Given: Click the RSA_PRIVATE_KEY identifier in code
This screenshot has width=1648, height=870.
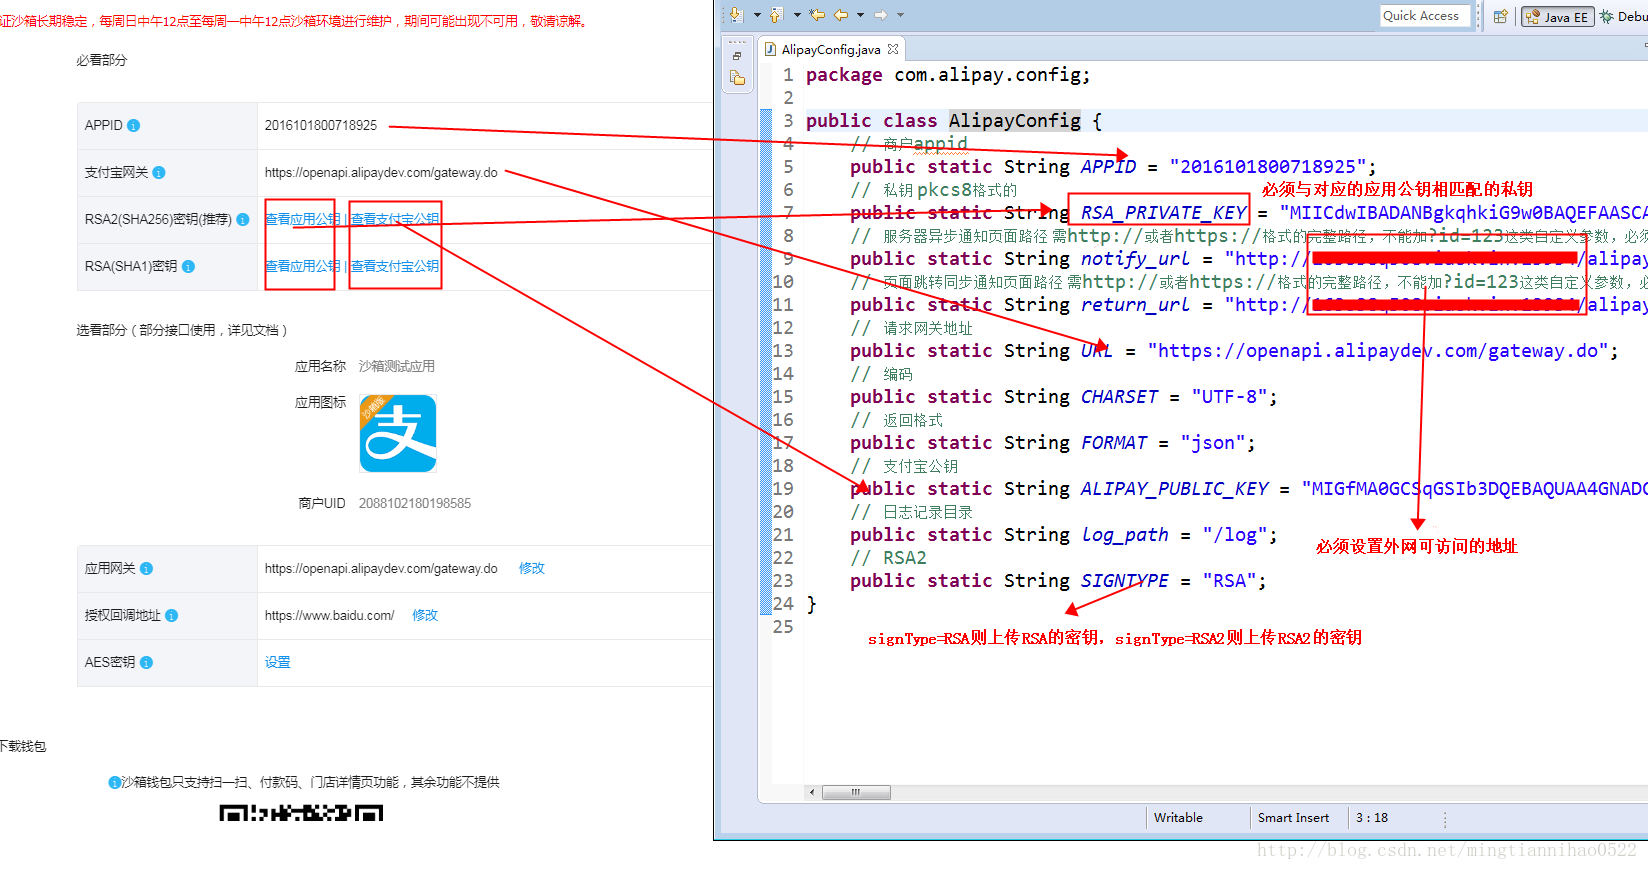Looking at the screenshot, I should tap(1164, 212).
